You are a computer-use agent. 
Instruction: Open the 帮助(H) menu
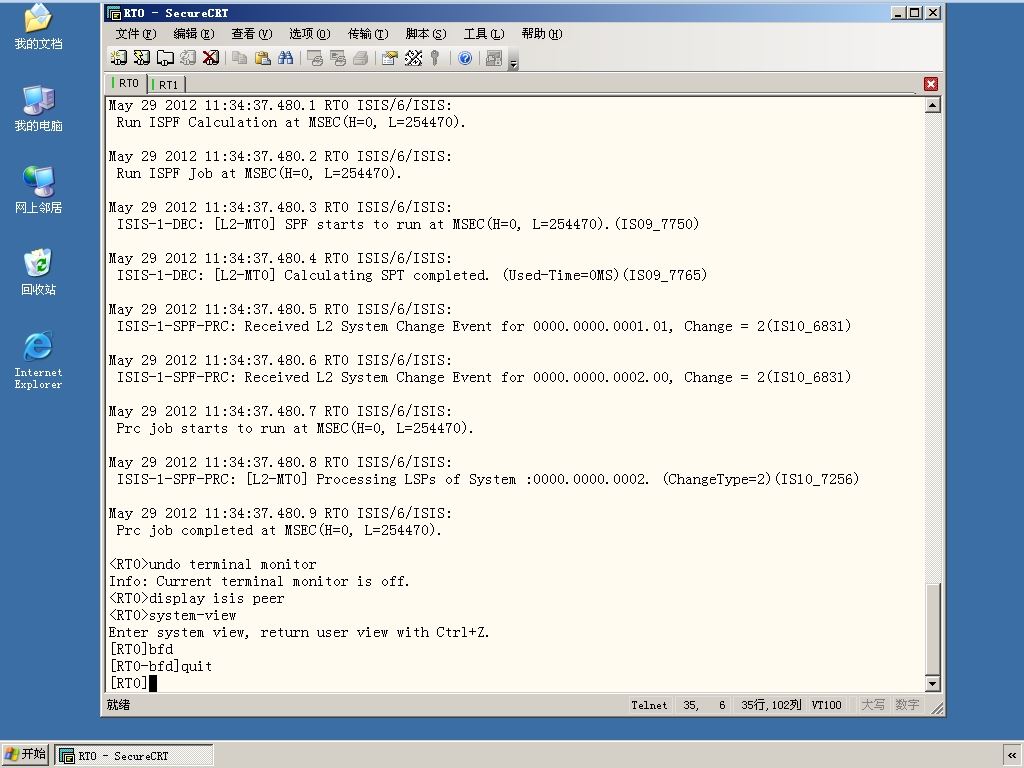pos(542,33)
